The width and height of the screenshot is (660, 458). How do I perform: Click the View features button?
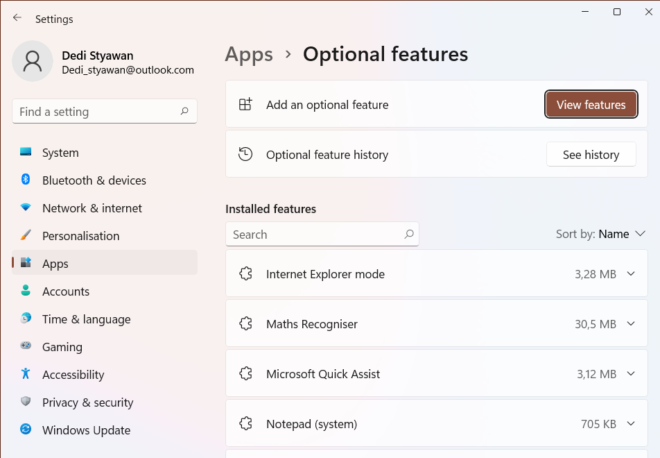(591, 104)
